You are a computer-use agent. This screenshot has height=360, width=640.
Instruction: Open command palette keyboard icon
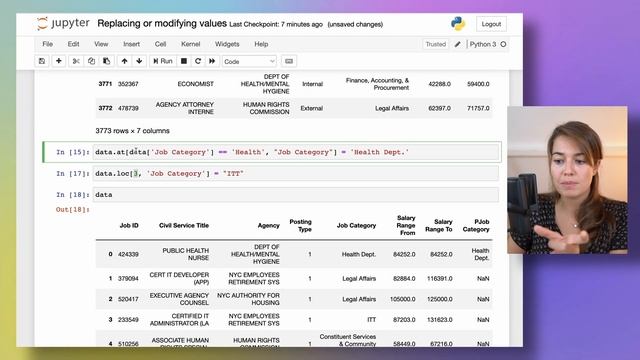[289, 61]
